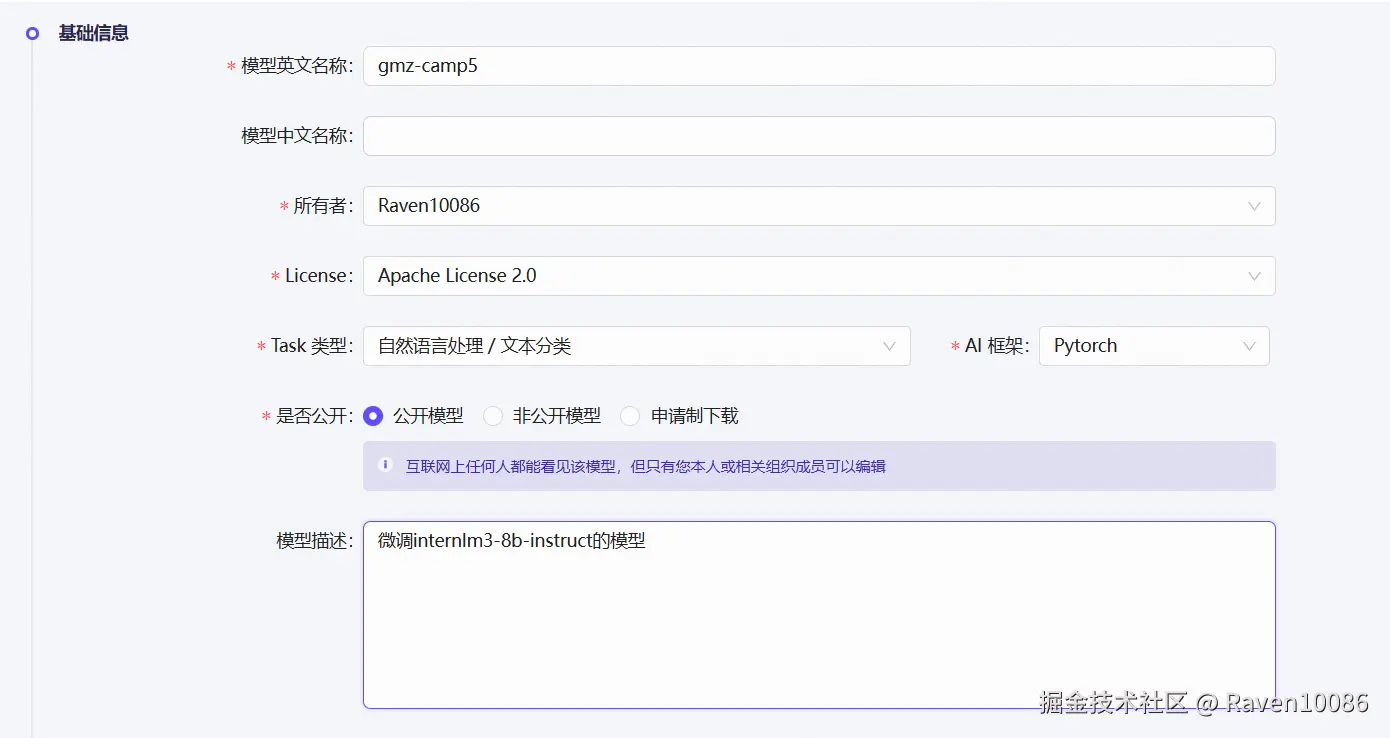The height and width of the screenshot is (738, 1390).
Task: Focus the empty 模型中文名称 input field
Action: point(819,136)
